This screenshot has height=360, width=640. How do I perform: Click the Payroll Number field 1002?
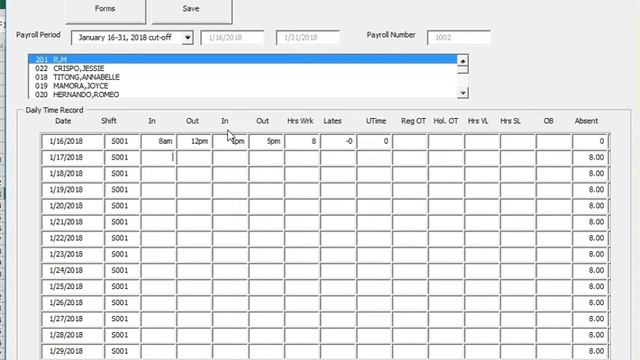459,38
